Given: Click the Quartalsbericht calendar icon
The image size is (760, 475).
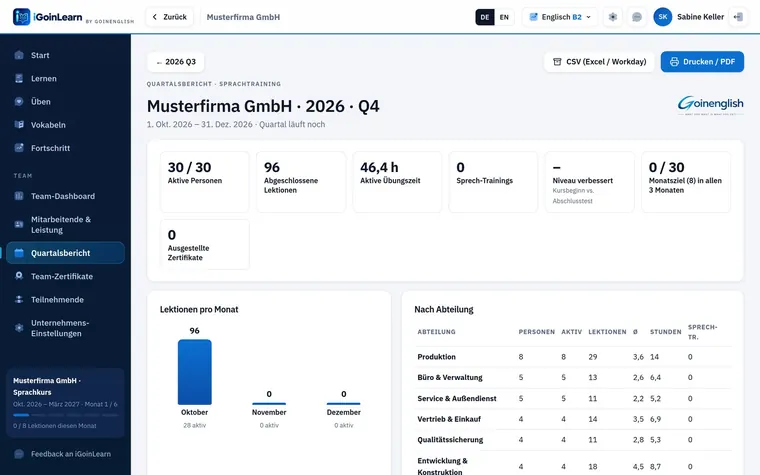Looking at the screenshot, I should pos(19,253).
